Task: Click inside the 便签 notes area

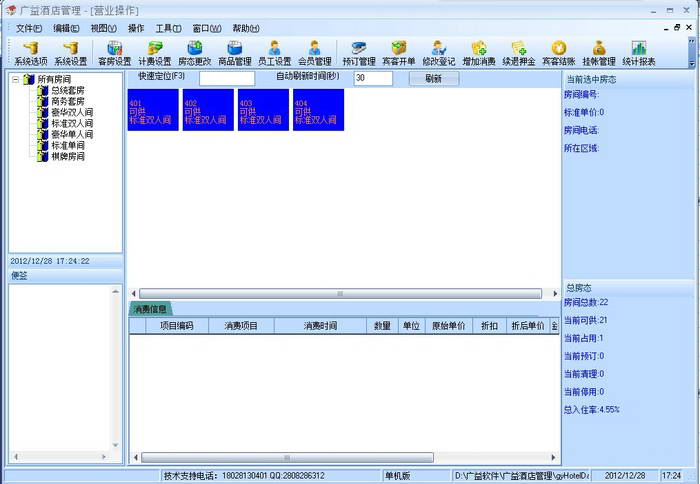Action: coord(60,368)
